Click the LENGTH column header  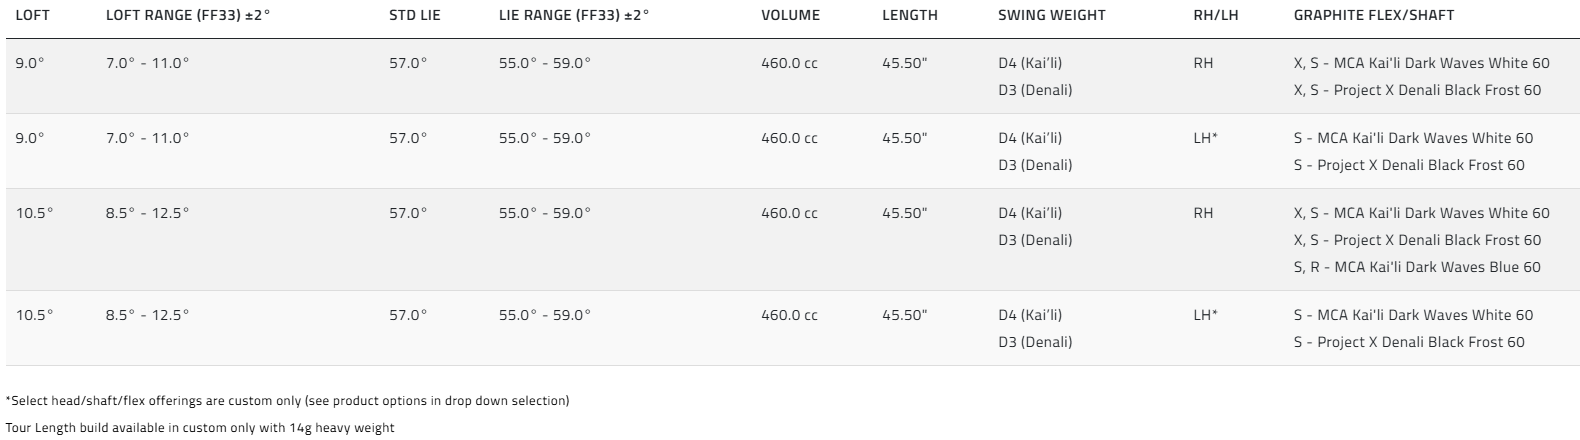point(910,15)
